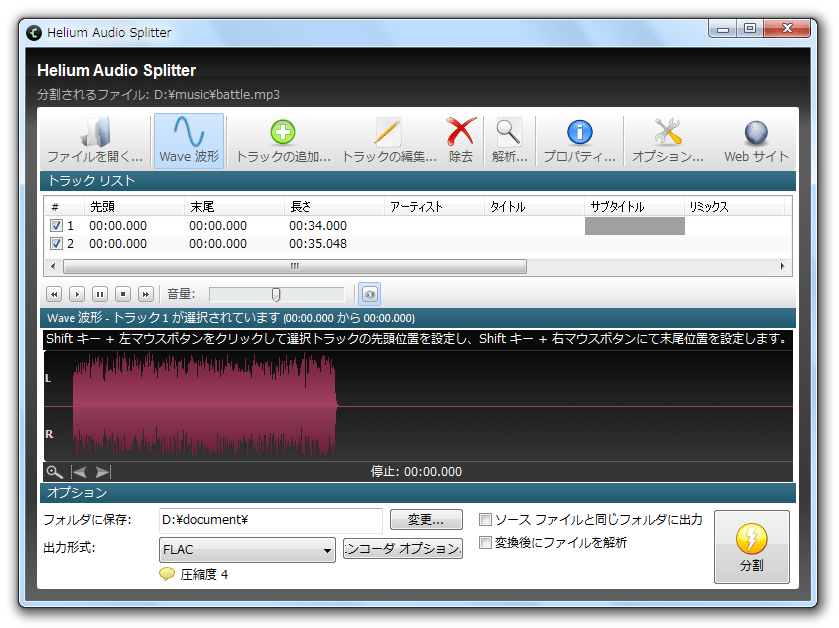
Task: Click the track list horizontal scrollbar thumb
Action: point(295,266)
